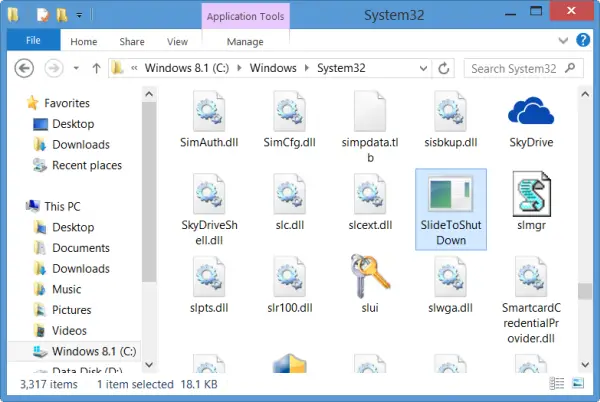Refresh the System32 folder view
The width and height of the screenshot is (600, 402).
coord(443,68)
